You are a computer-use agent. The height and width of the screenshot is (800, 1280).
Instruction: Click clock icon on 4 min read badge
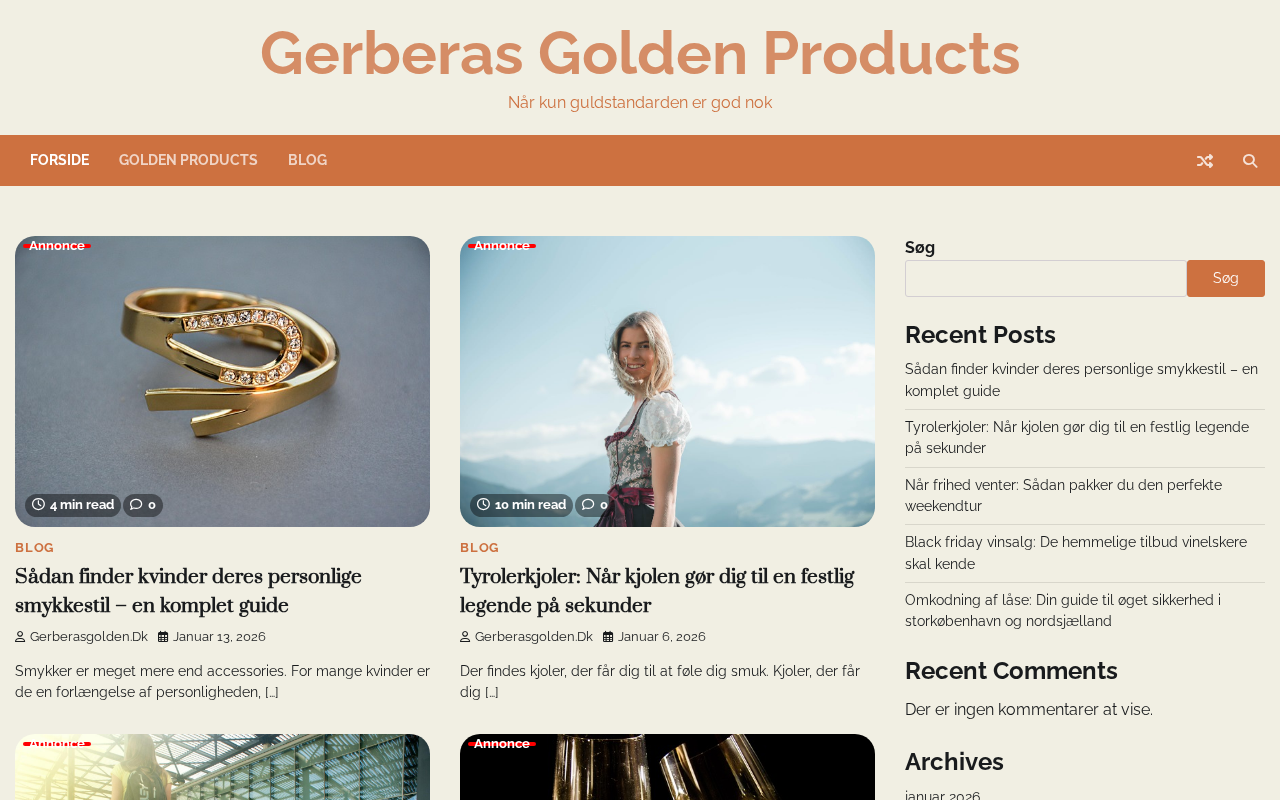tap(38, 505)
